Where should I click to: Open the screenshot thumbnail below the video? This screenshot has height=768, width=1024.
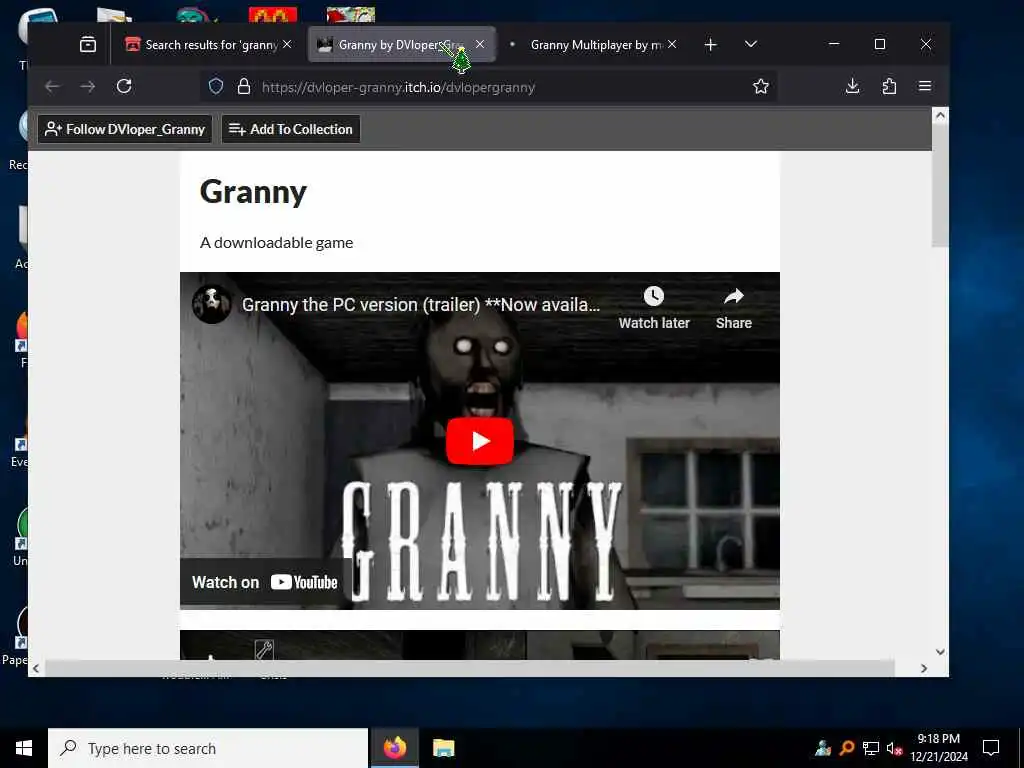(480, 645)
